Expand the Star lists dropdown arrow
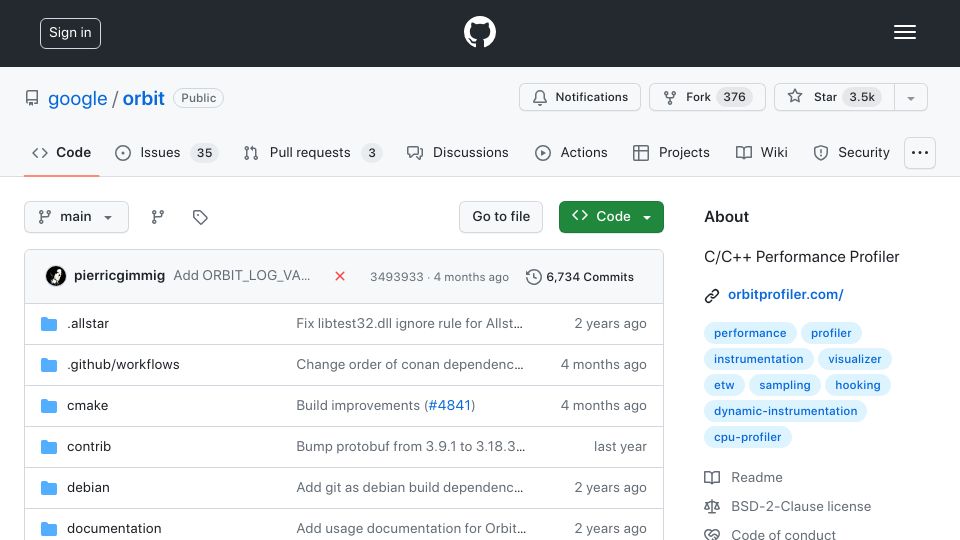This screenshot has width=960, height=540. 911,97
